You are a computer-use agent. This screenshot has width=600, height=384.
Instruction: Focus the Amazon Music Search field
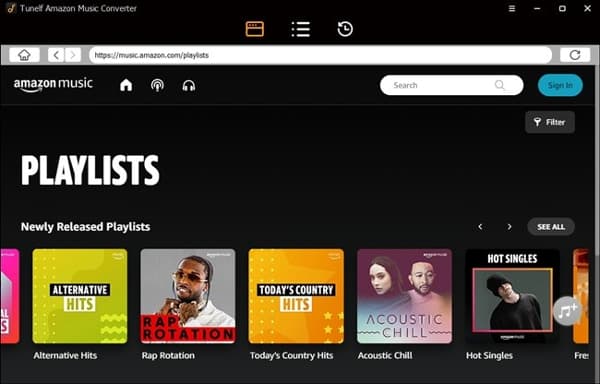coord(452,85)
